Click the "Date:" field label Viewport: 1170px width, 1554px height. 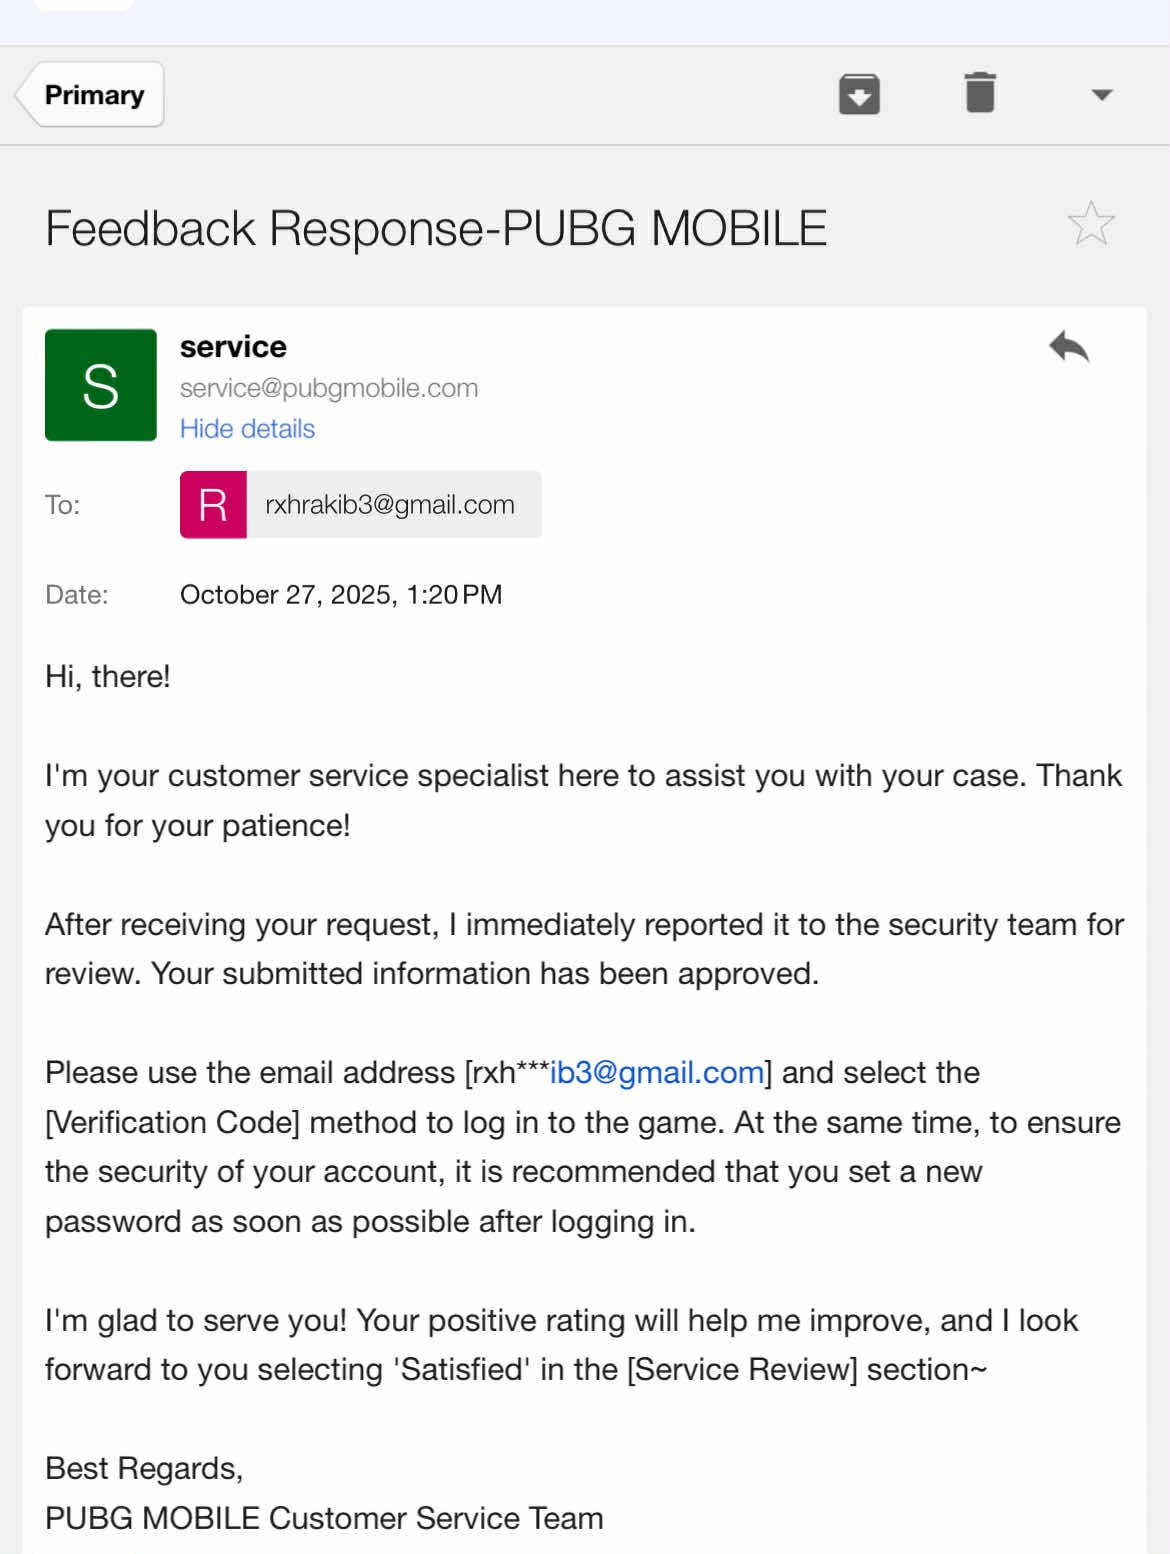coord(76,595)
